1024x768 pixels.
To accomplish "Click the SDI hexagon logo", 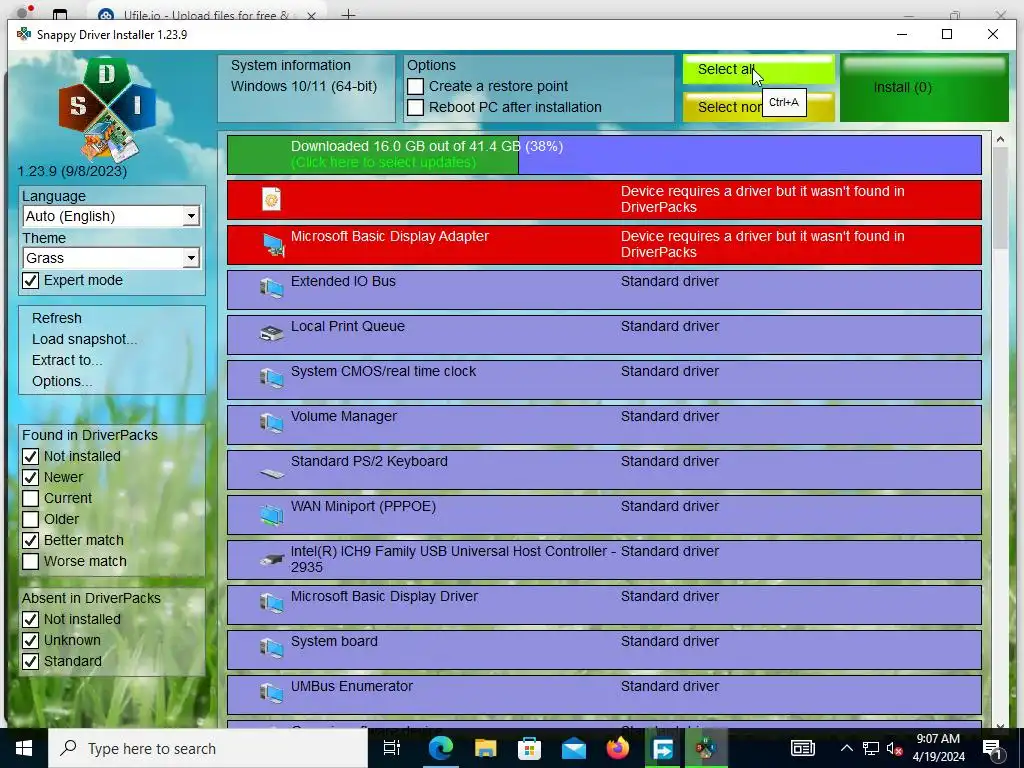I will (107, 108).
